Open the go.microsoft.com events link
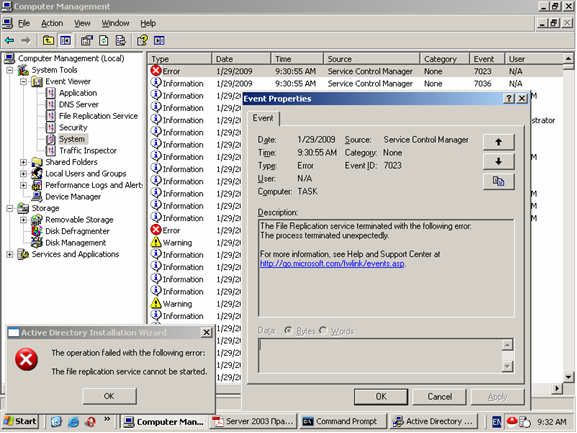The height and width of the screenshot is (433, 577). coord(332,264)
